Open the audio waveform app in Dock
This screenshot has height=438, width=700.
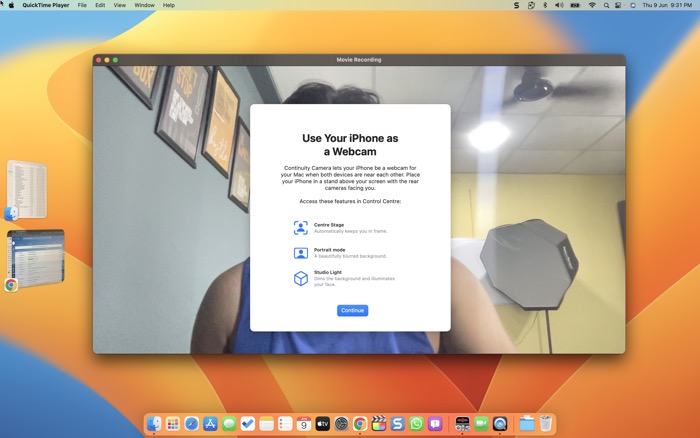[x=462, y=423]
